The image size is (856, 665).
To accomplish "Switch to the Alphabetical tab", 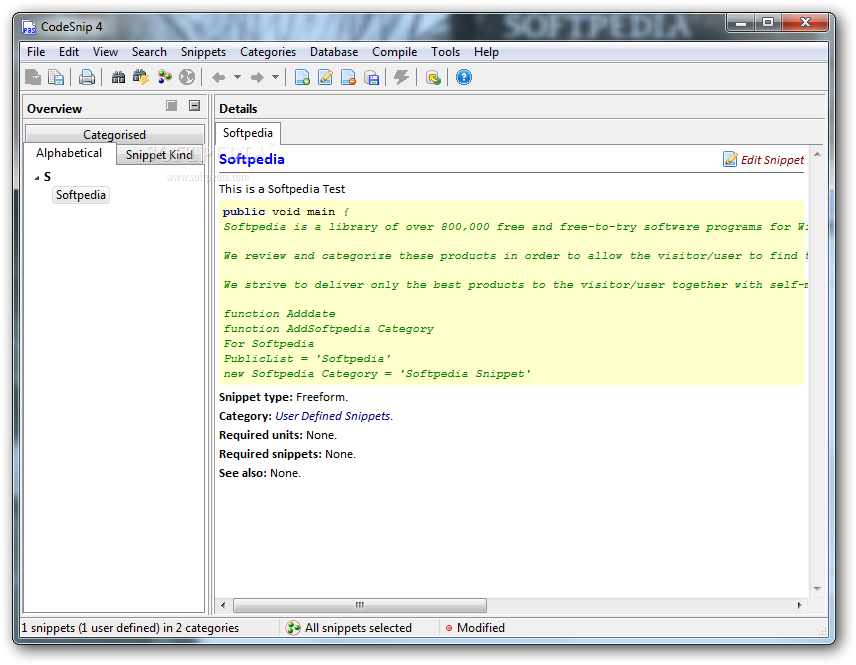I will coord(69,153).
